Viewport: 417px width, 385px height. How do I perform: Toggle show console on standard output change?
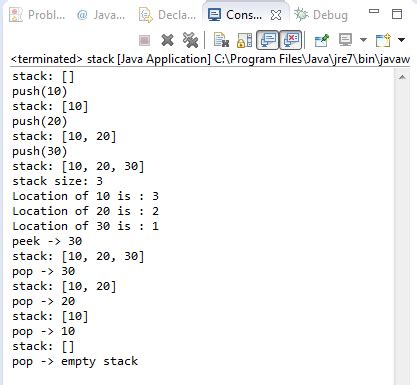pyautogui.click(x=267, y=40)
